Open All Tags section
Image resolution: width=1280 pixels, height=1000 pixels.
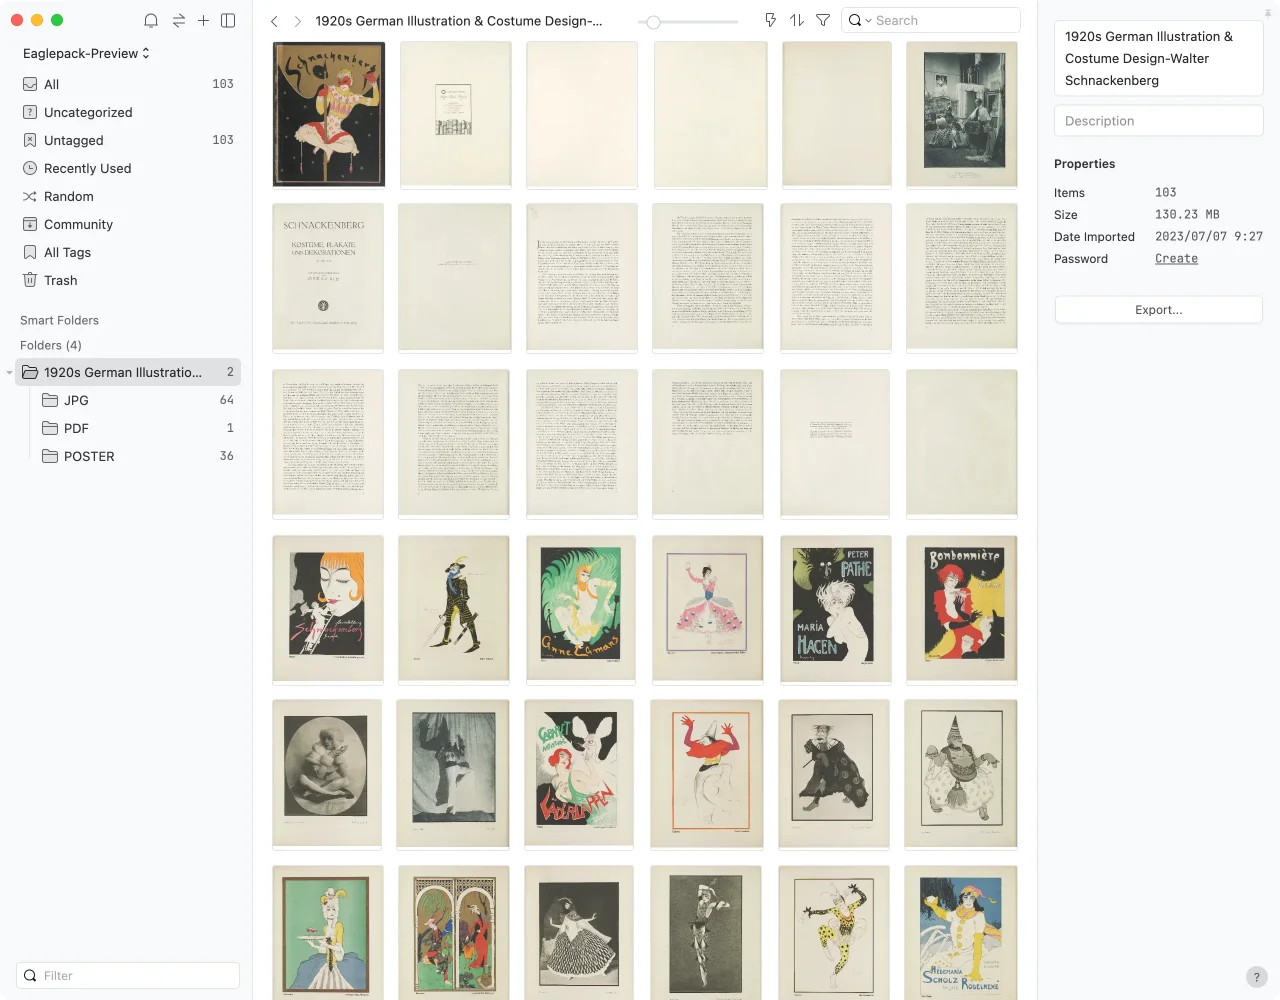point(128,252)
